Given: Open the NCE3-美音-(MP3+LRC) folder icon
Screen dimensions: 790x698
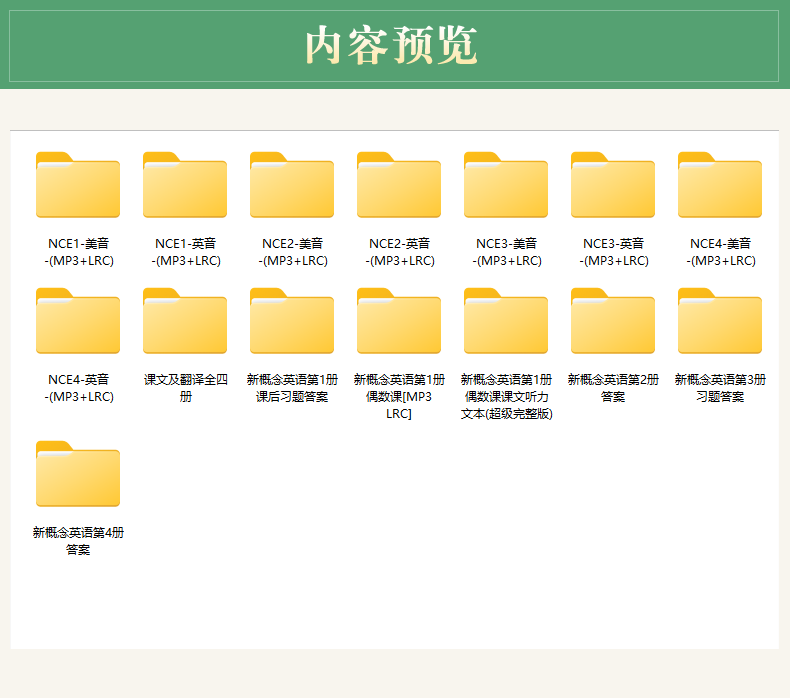Looking at the screenshot, I should pos(506,185).
